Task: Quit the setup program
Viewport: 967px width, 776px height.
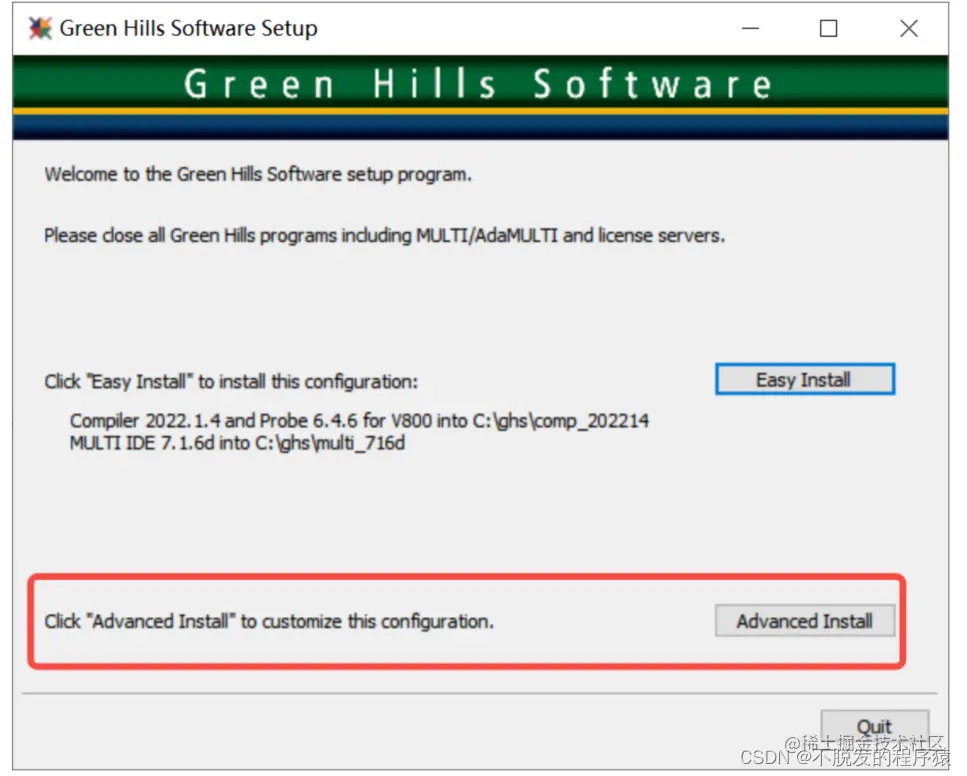Action: pyautogui.click(x=874, y=726)
